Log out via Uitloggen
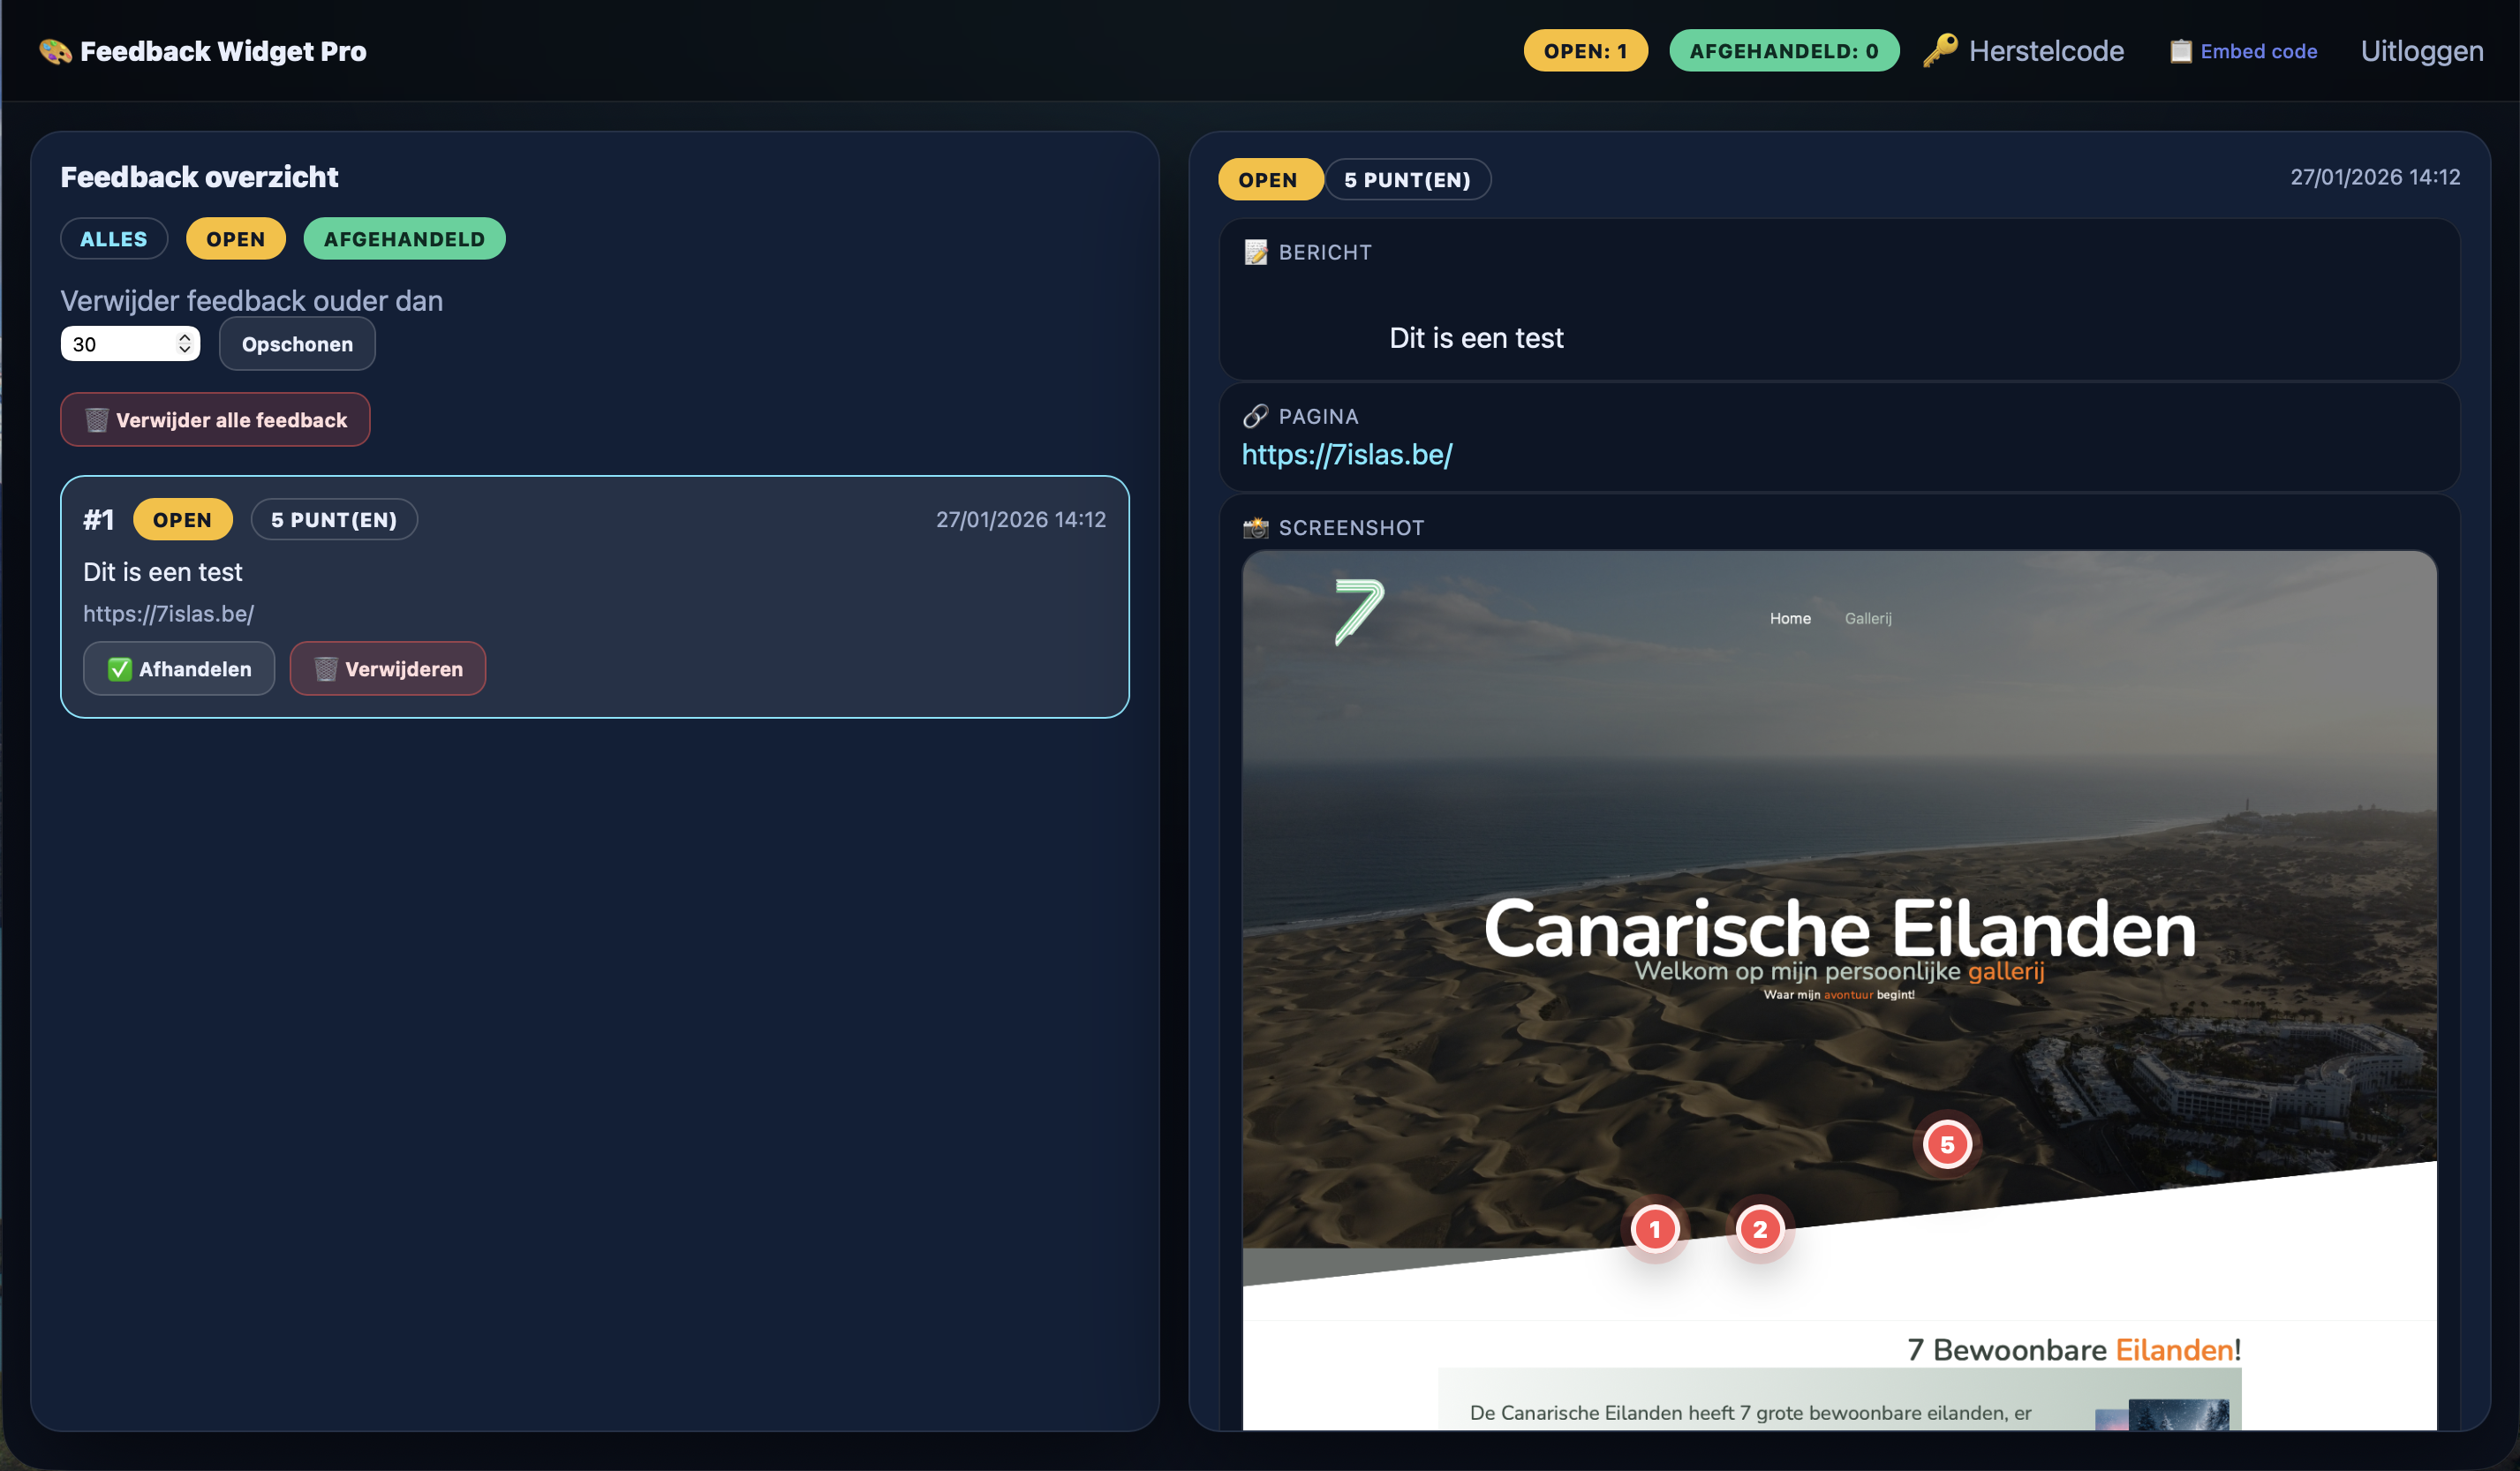2520x1471 pixels. coord(2421,51)
